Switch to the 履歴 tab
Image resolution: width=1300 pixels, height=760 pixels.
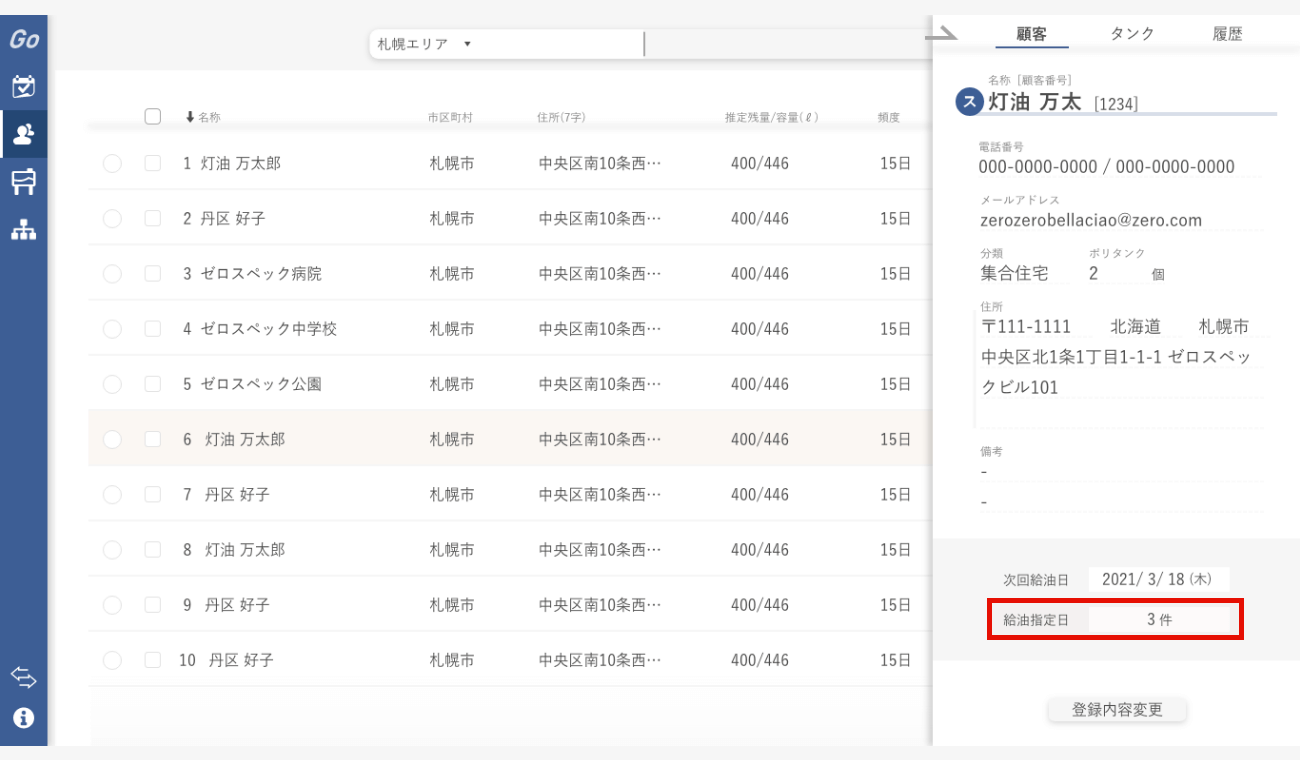coord(1227,34)
